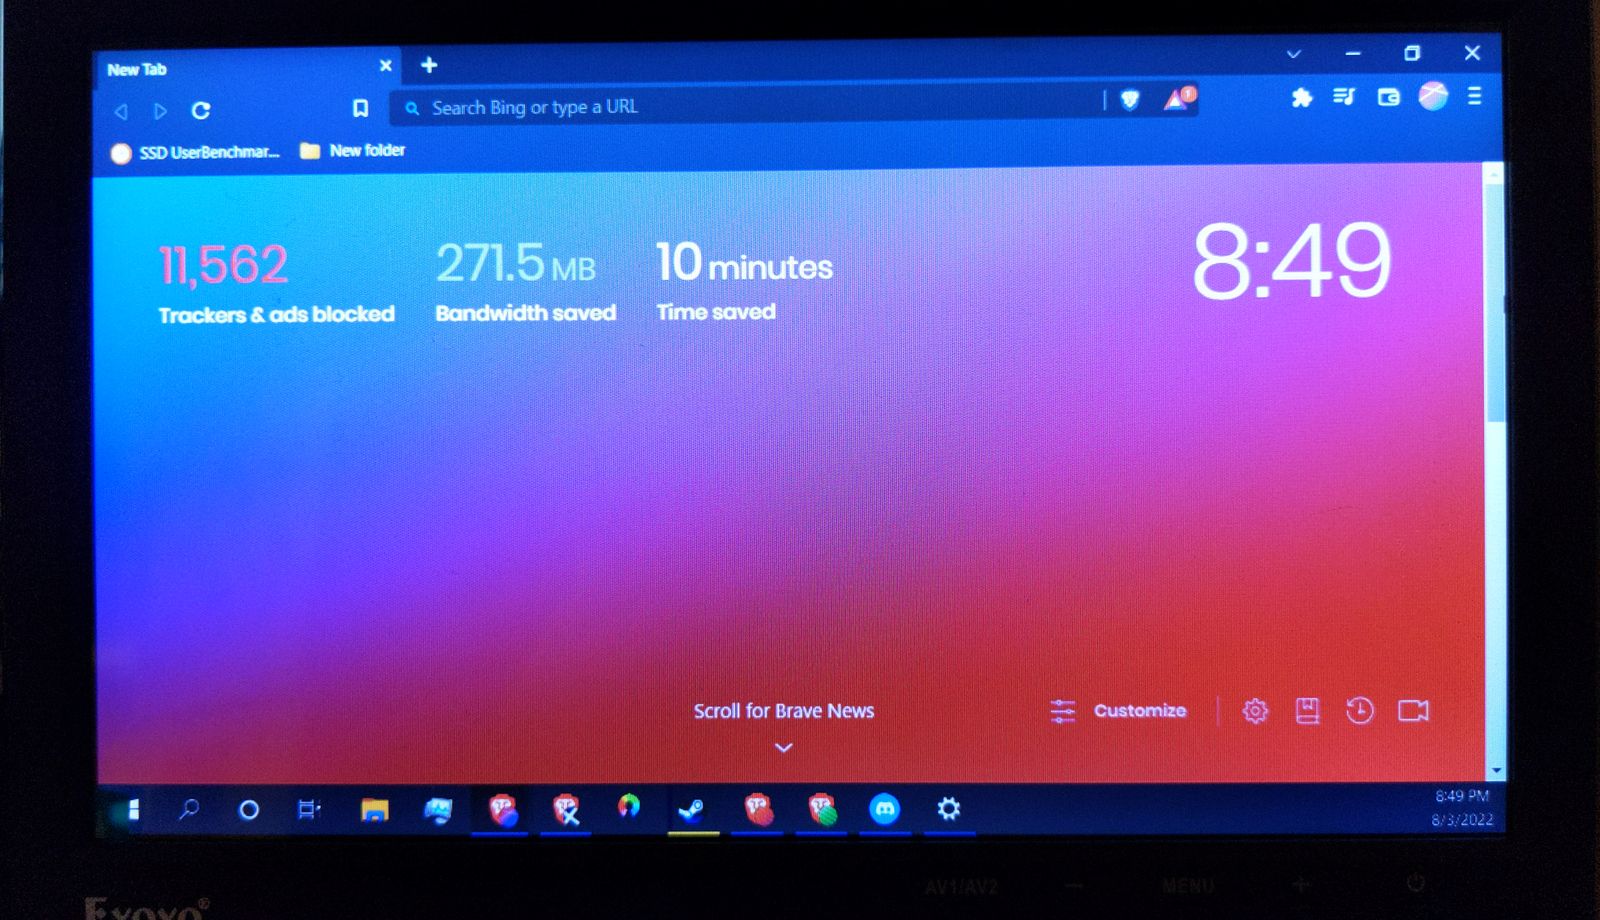
Task: Click the vertical scrollbar thumb
Action: 1495,302
